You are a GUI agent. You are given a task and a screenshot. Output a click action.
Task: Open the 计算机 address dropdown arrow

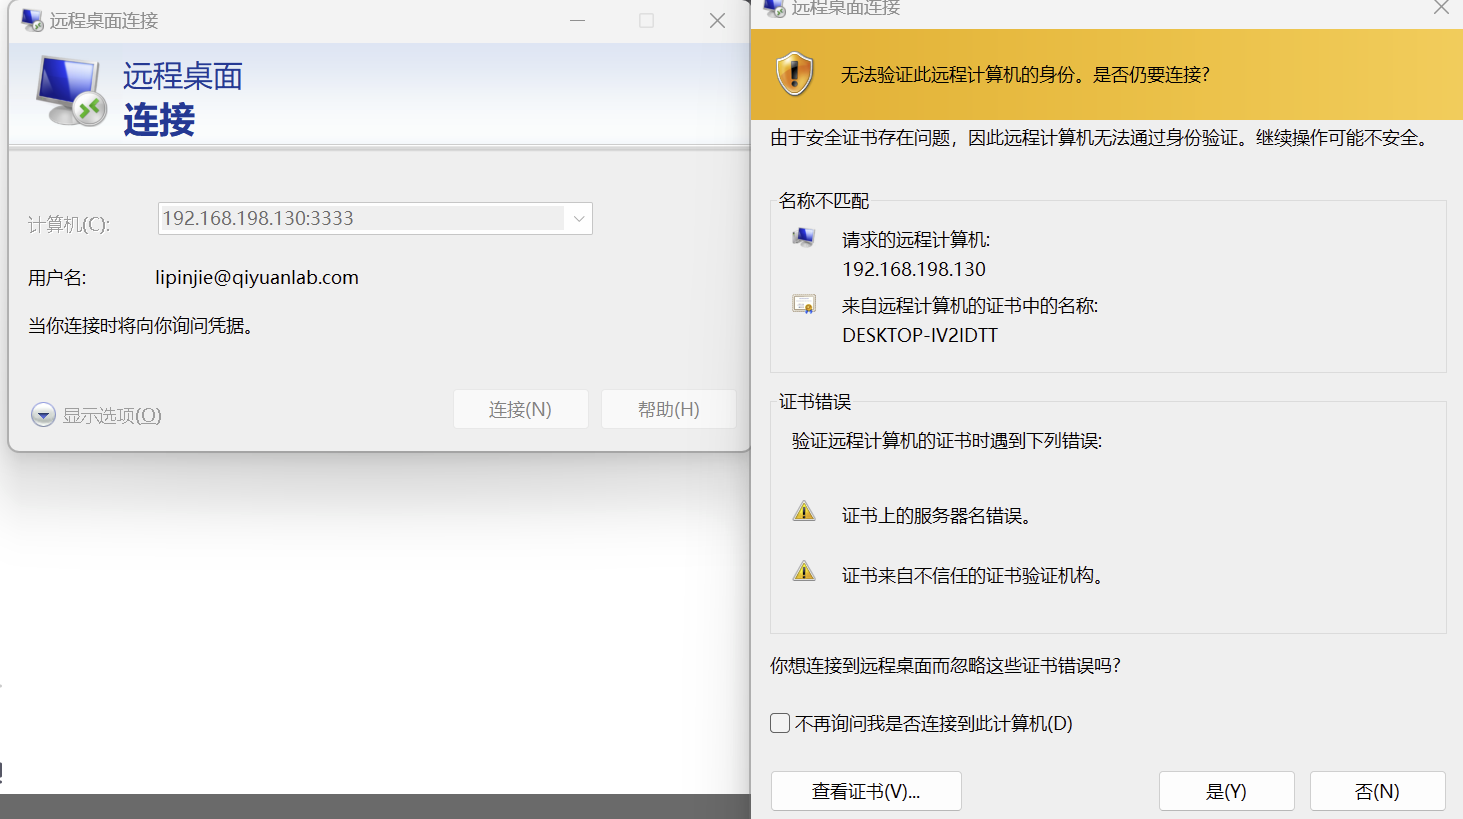(x=578, y=219)
